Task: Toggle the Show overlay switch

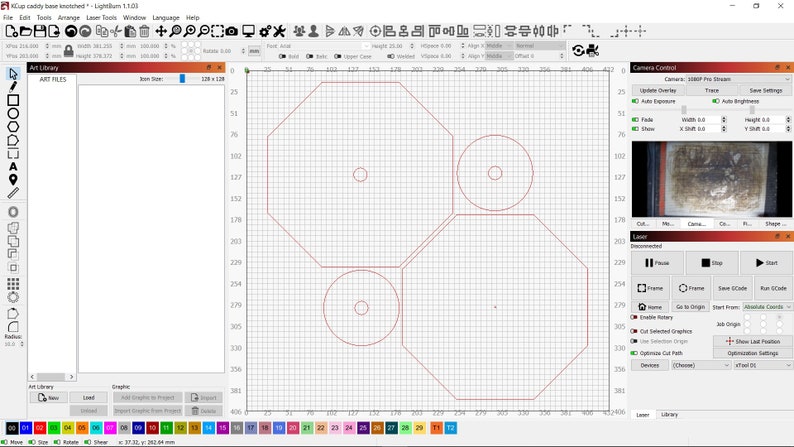Action: 635,129
